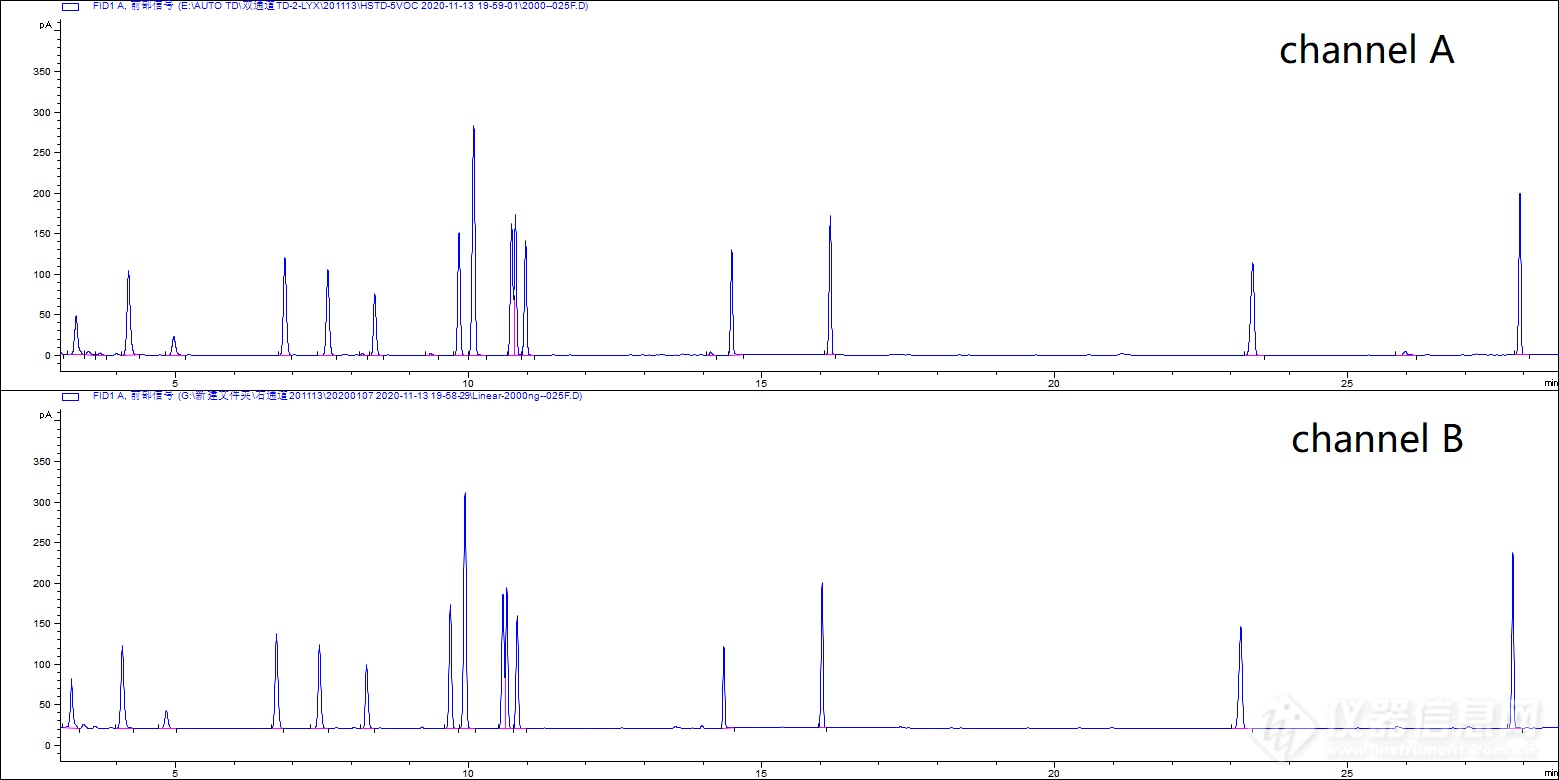This screenshot has height=780, width=1559.
Task: Click the channel B peak near 23.2 min
Action: pos(1240,678)
